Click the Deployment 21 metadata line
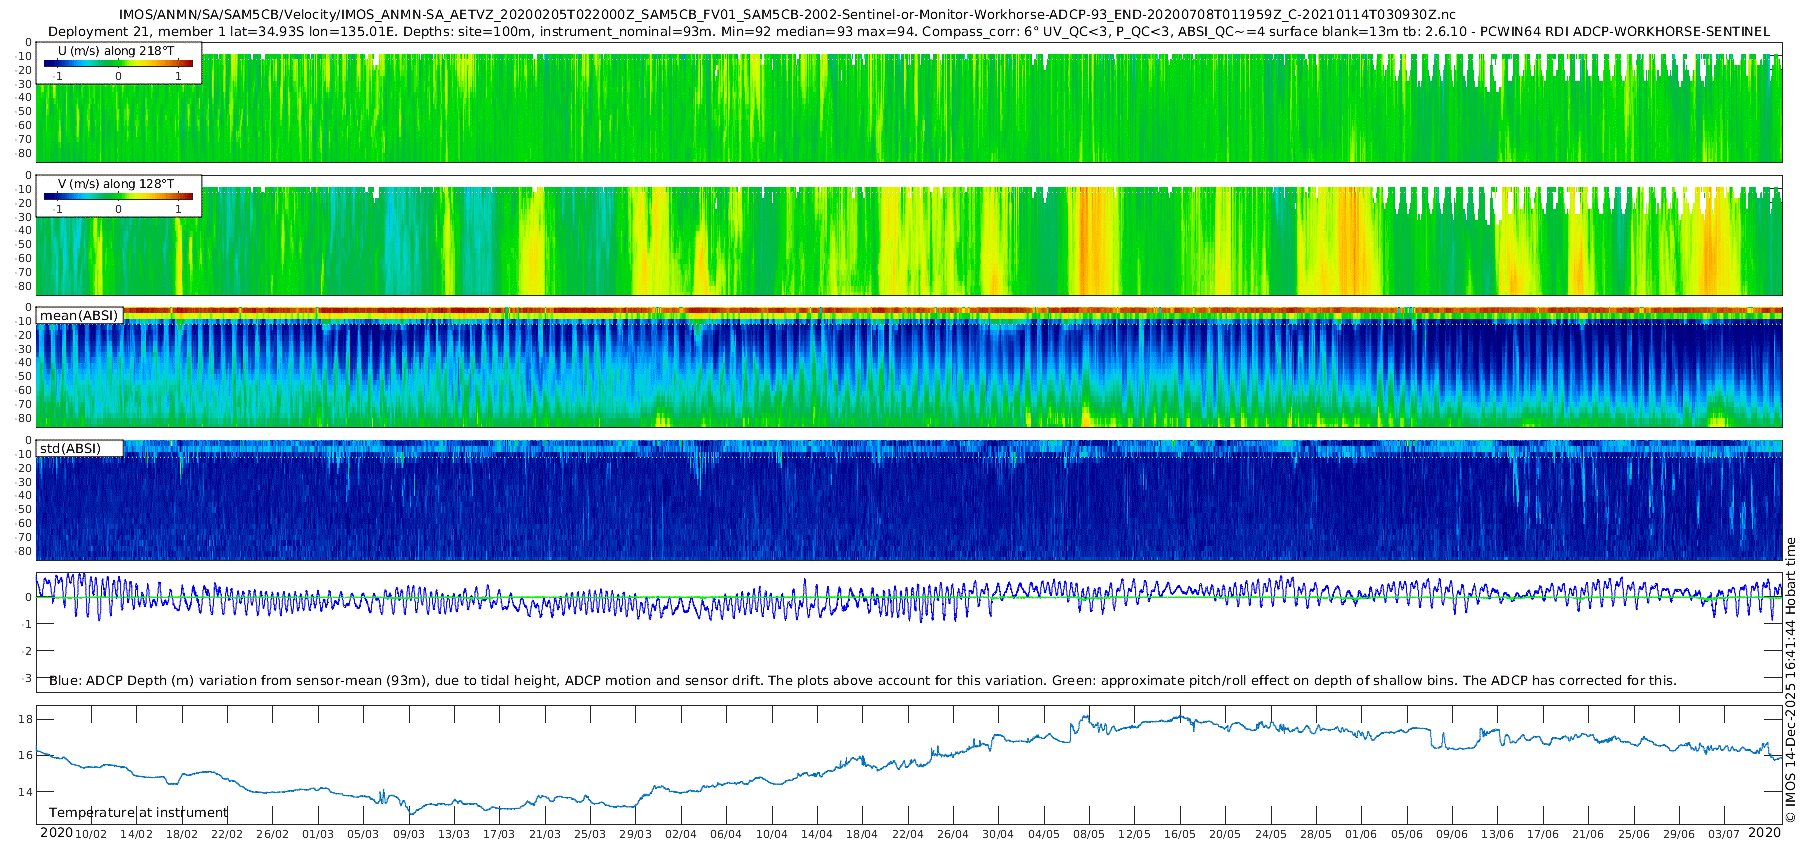The width and height of the screenshot is (1800, 850). [908, 31]
